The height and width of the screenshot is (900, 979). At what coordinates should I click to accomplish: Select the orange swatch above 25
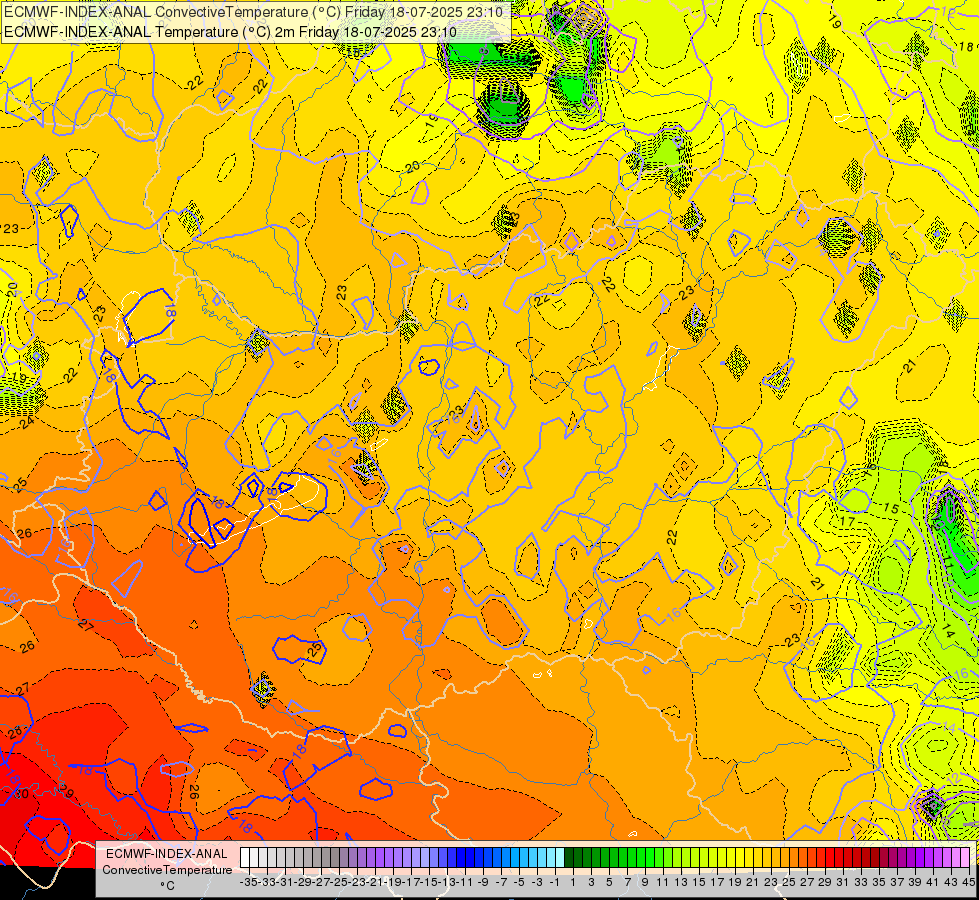click(785, 857)
